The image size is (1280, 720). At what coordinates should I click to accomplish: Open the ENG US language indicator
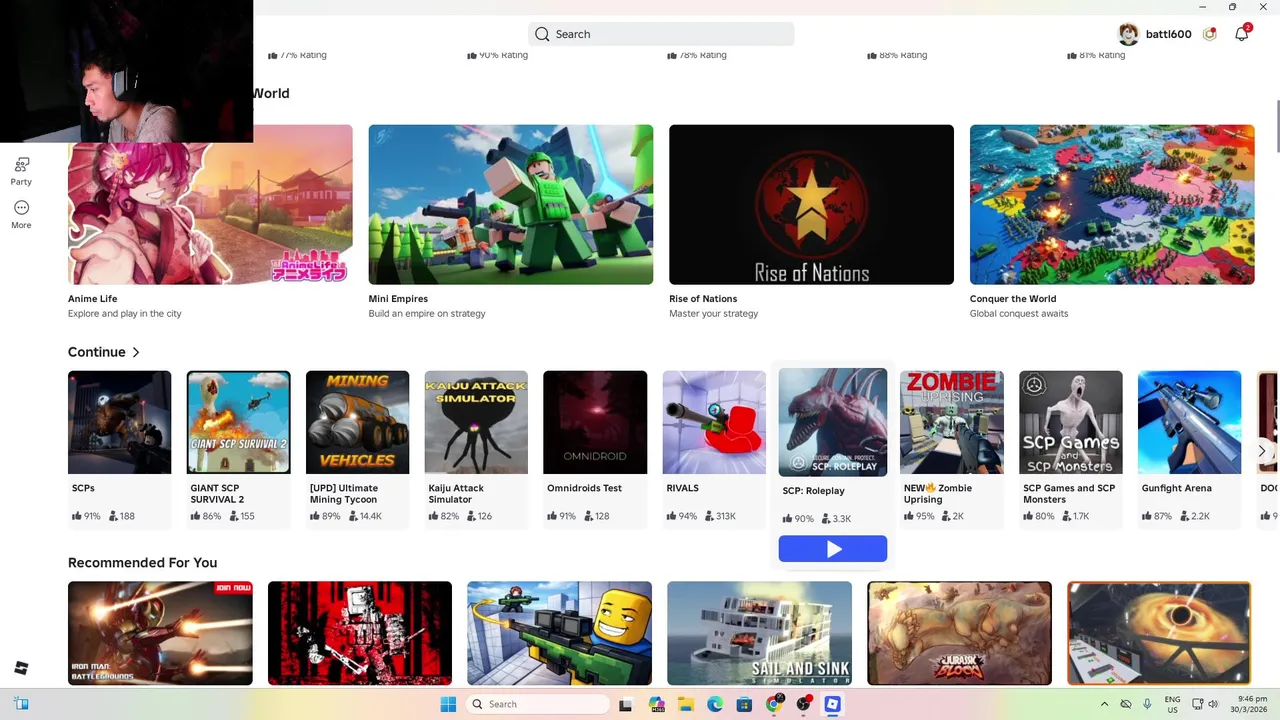tap(1173, 704)
